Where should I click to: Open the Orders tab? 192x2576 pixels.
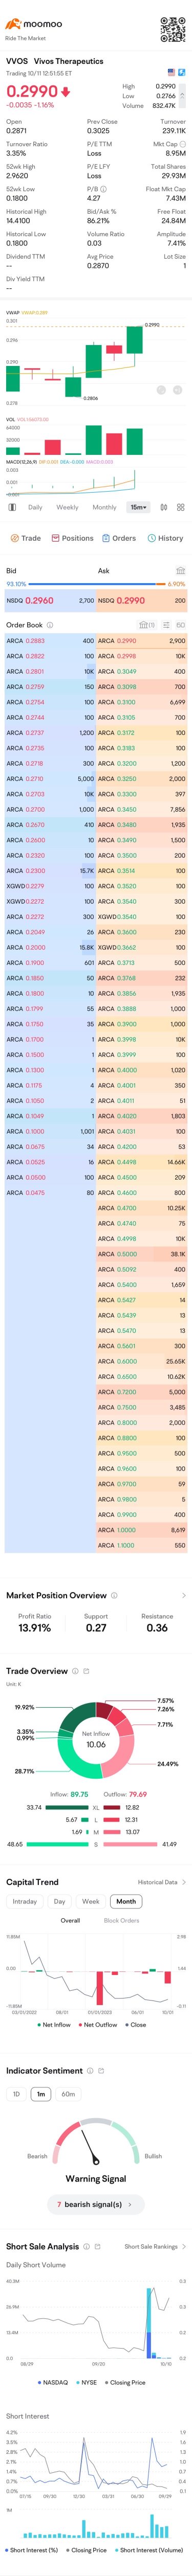tap(119, 538)
